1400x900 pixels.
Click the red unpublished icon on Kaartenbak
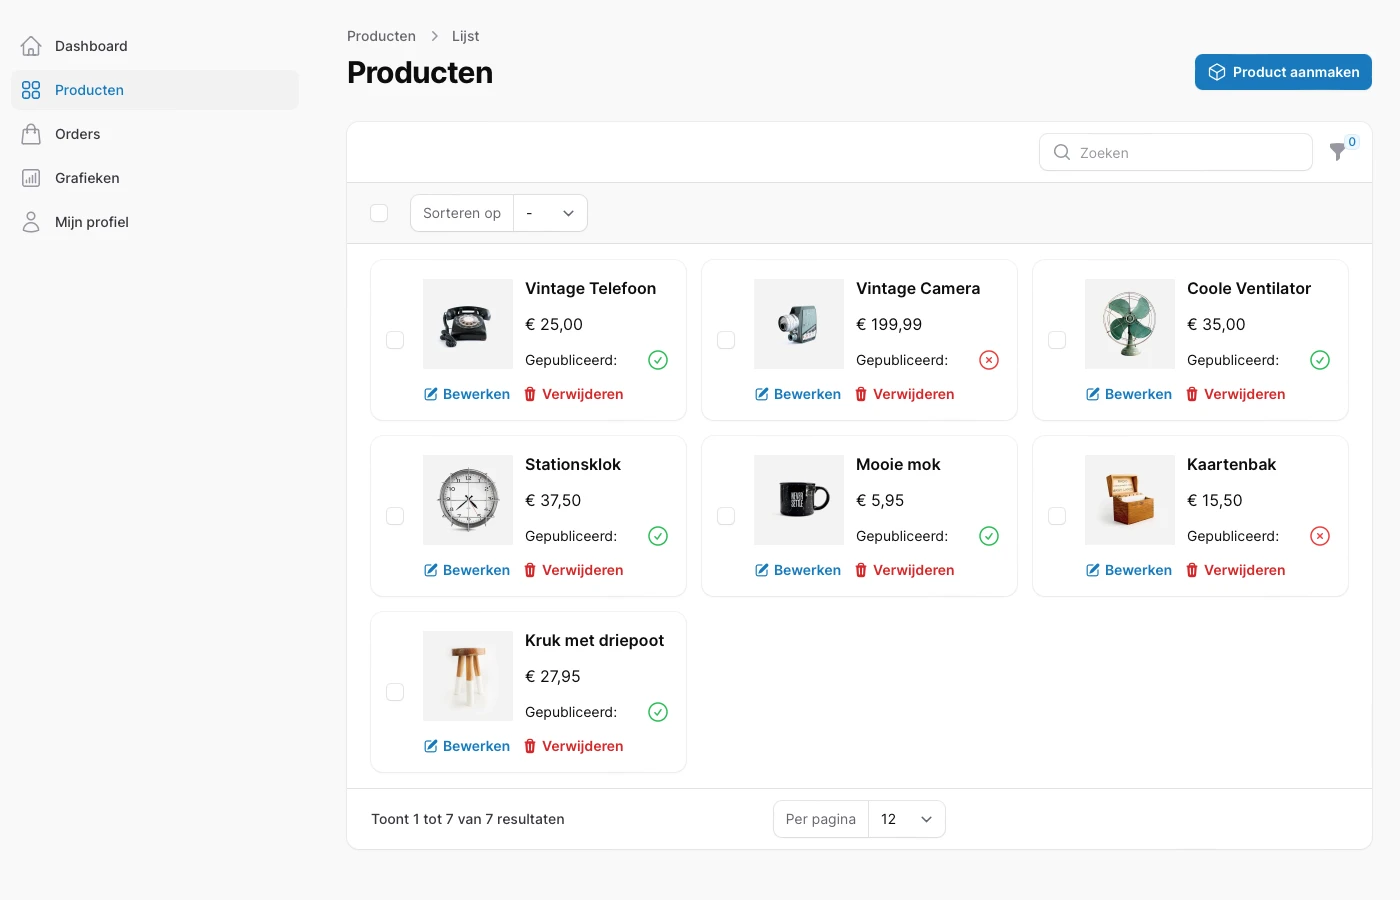point(1320,536)
